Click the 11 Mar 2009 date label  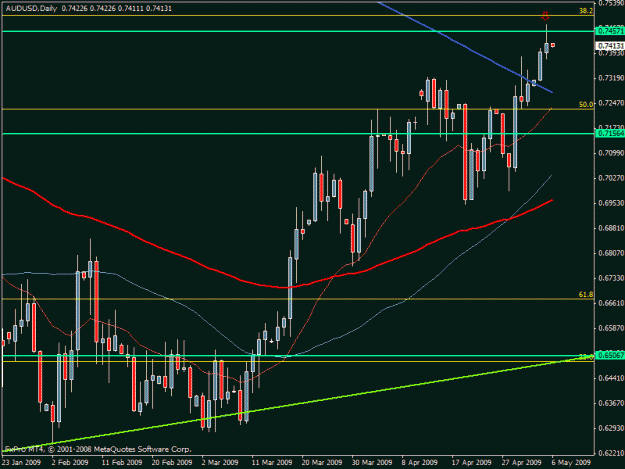coord(272,463)
